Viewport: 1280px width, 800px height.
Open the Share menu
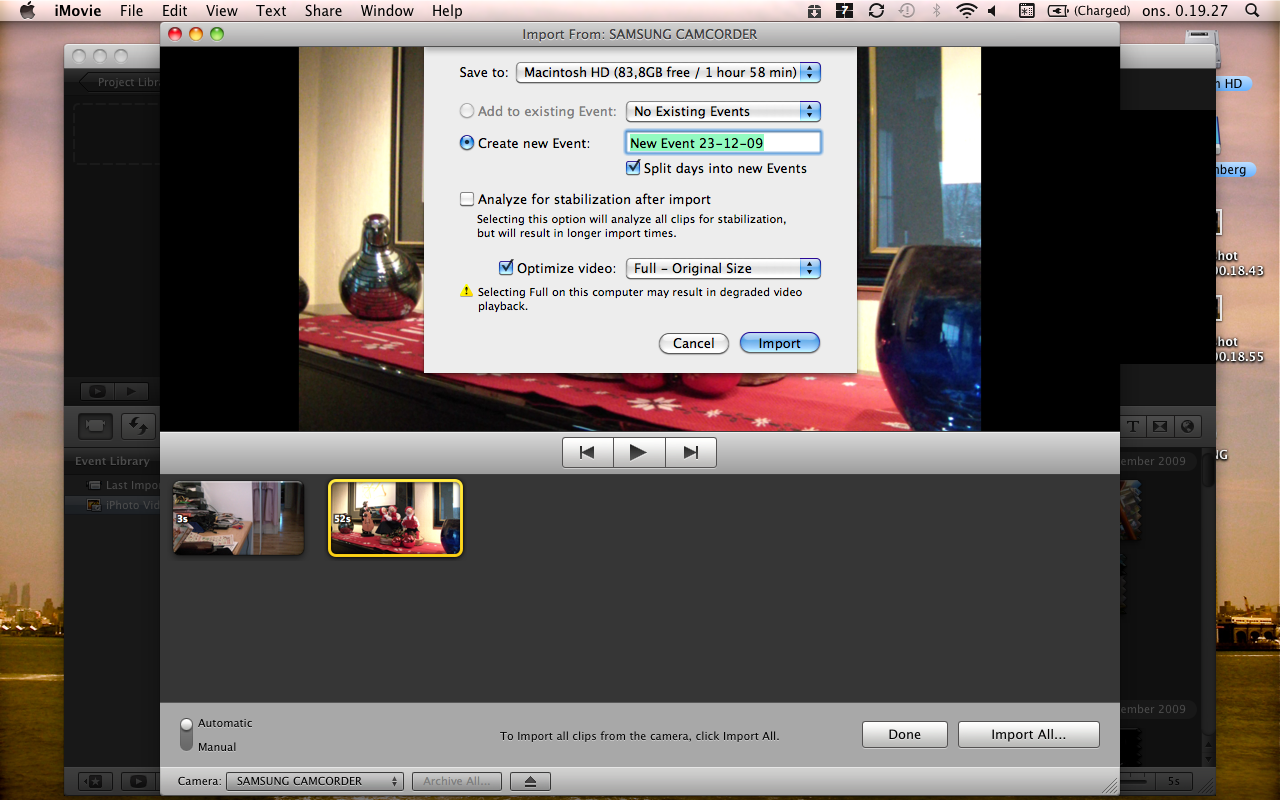[x=323, y=11]
